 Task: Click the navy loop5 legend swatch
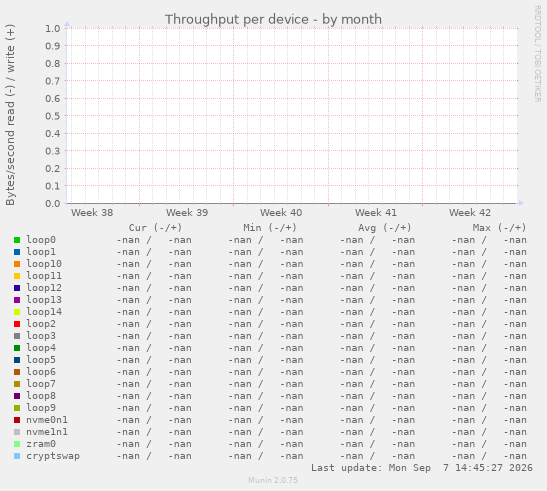17,360
